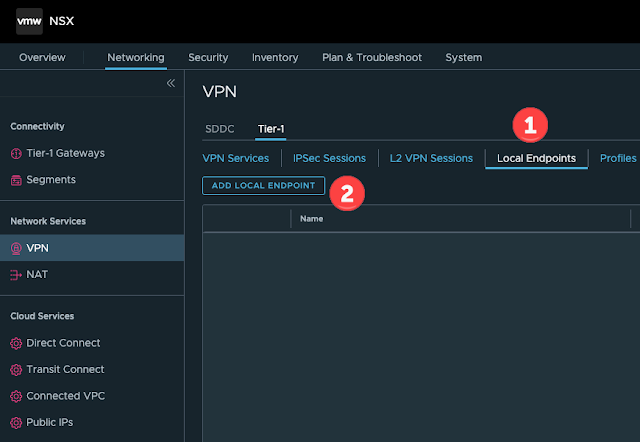The height and width of the screenshot is (442, 640).
Task: Open Direct Connect in Cloud Services
Action: pos(63,343)
